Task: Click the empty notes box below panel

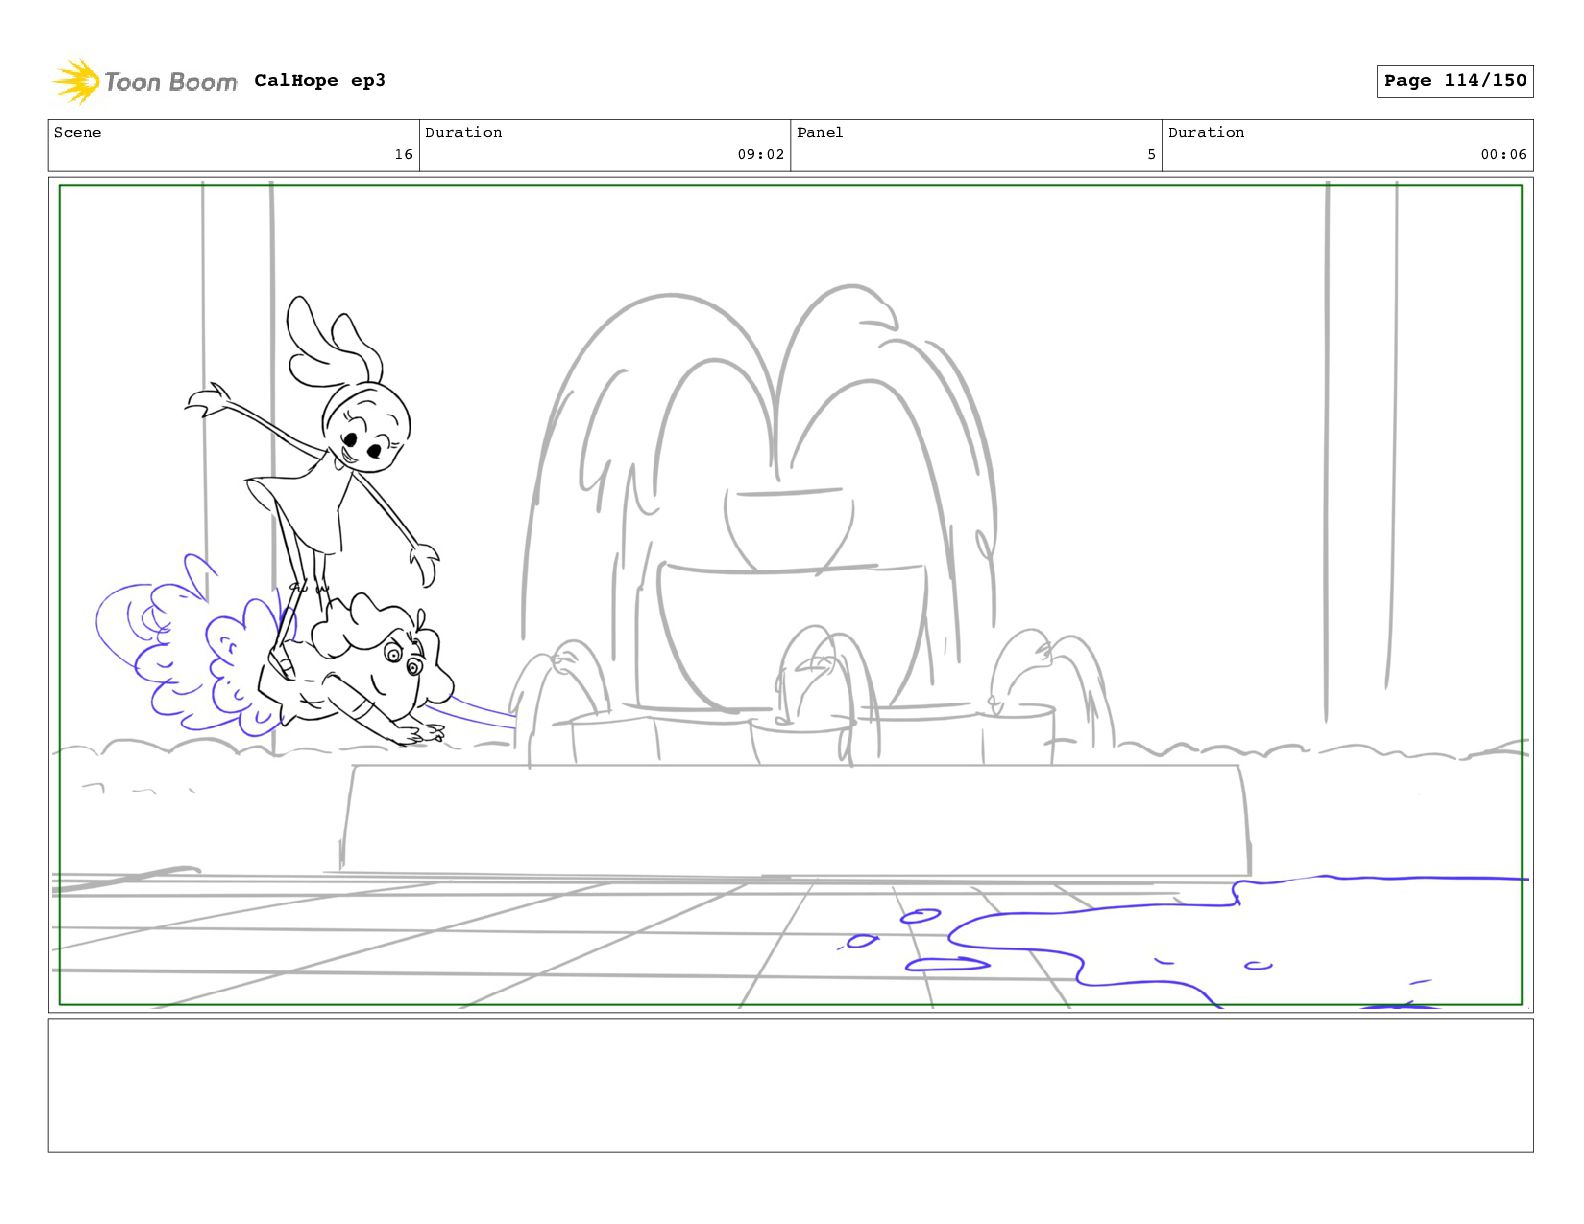Action: click(790, 1085)
